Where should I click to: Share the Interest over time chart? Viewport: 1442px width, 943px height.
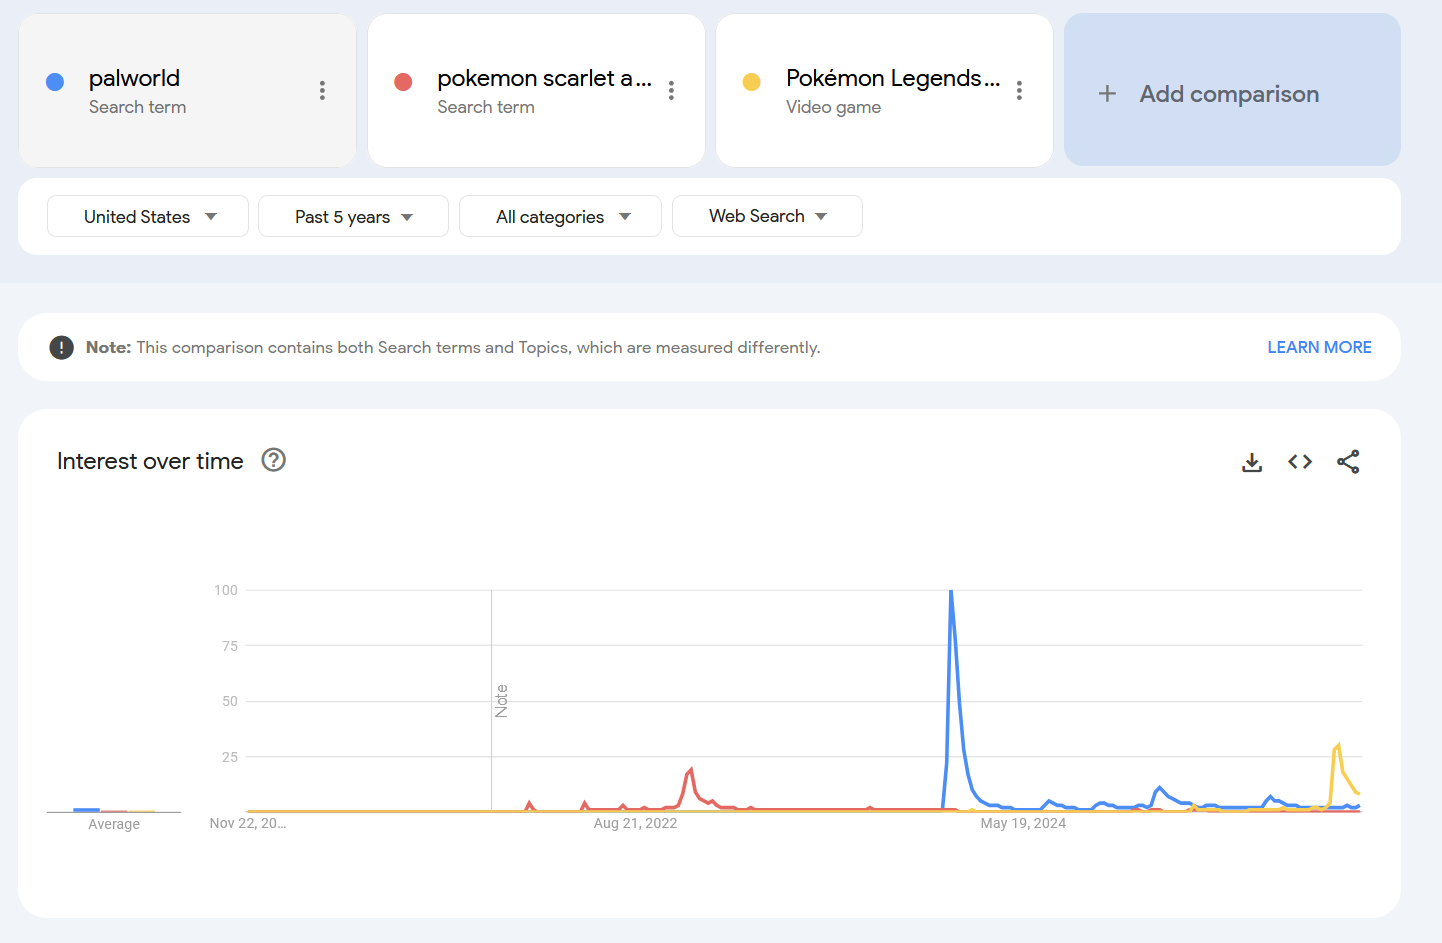click(1348, 462)
